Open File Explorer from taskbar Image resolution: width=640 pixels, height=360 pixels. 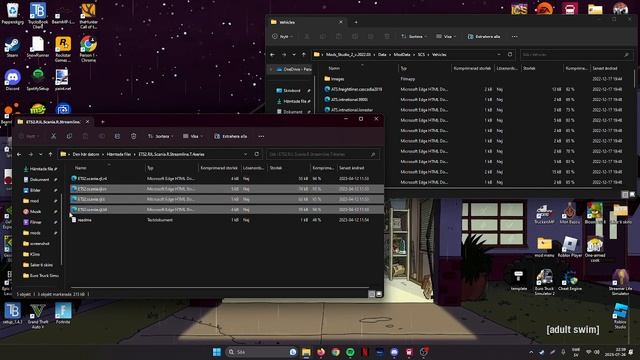point(306,352)
